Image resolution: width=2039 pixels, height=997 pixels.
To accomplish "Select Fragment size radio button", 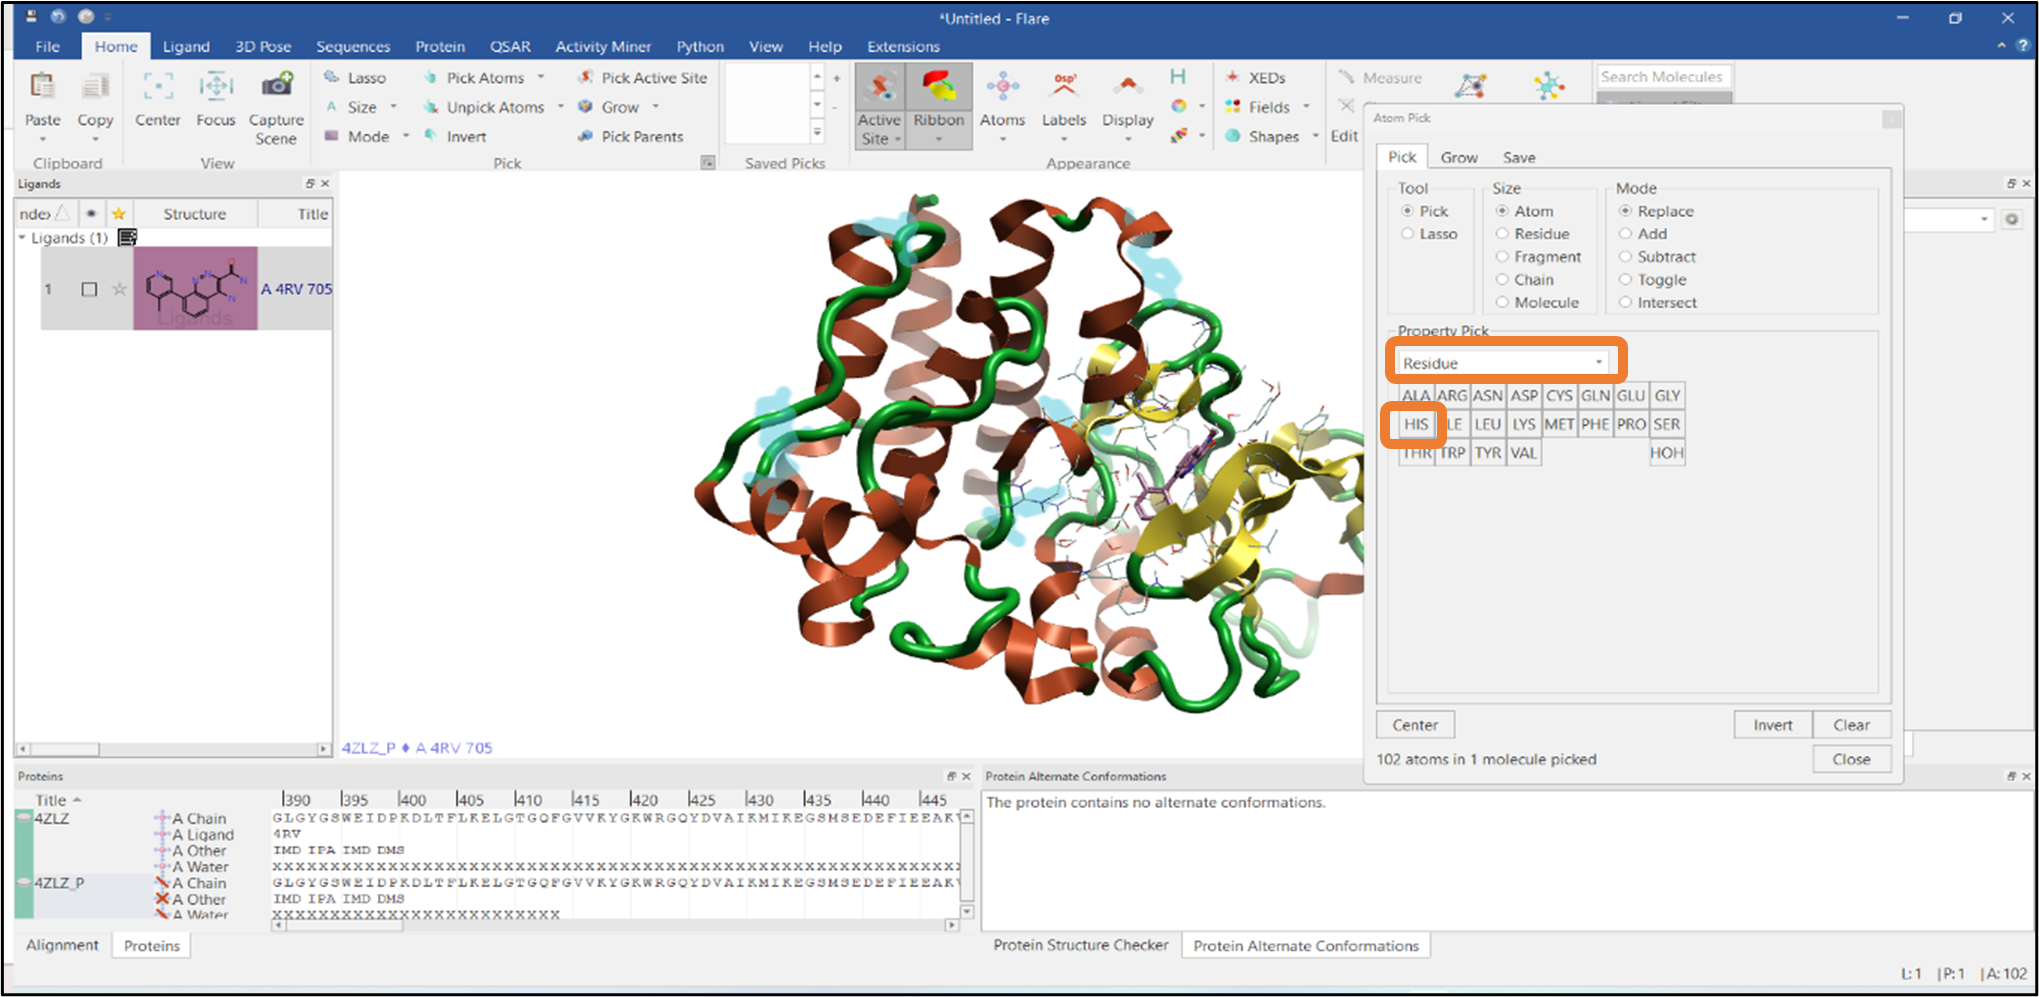I will tap(1502, 257).
